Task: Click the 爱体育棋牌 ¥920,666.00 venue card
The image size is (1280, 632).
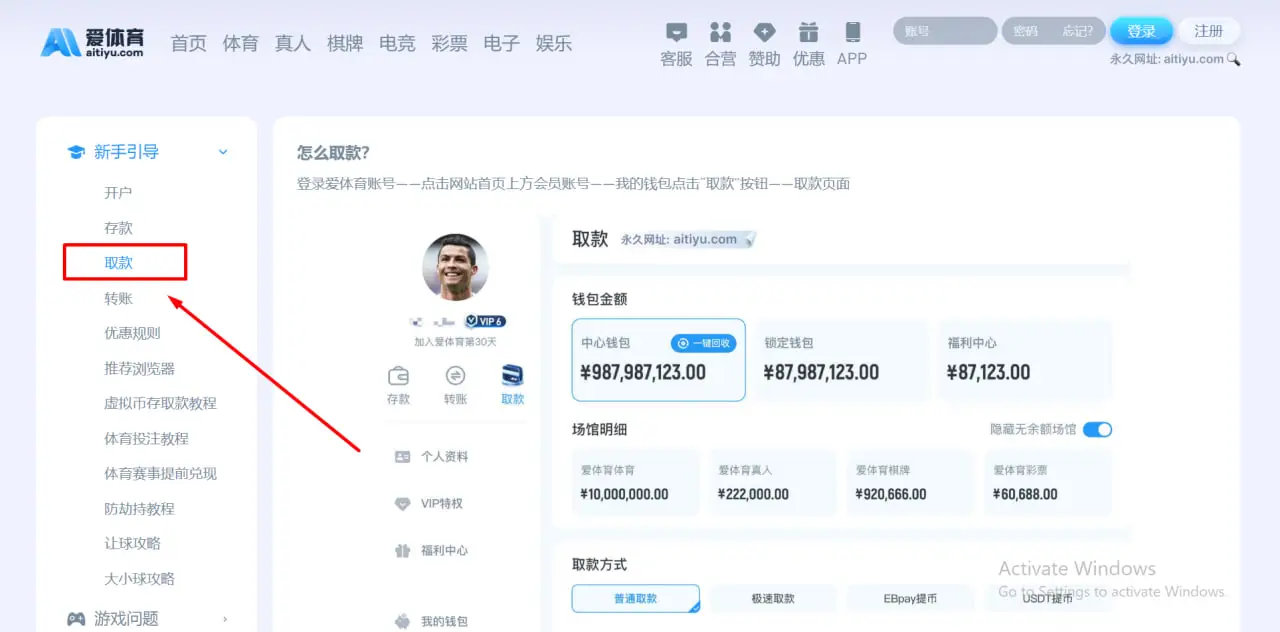Action: click(x=910, y=483)
